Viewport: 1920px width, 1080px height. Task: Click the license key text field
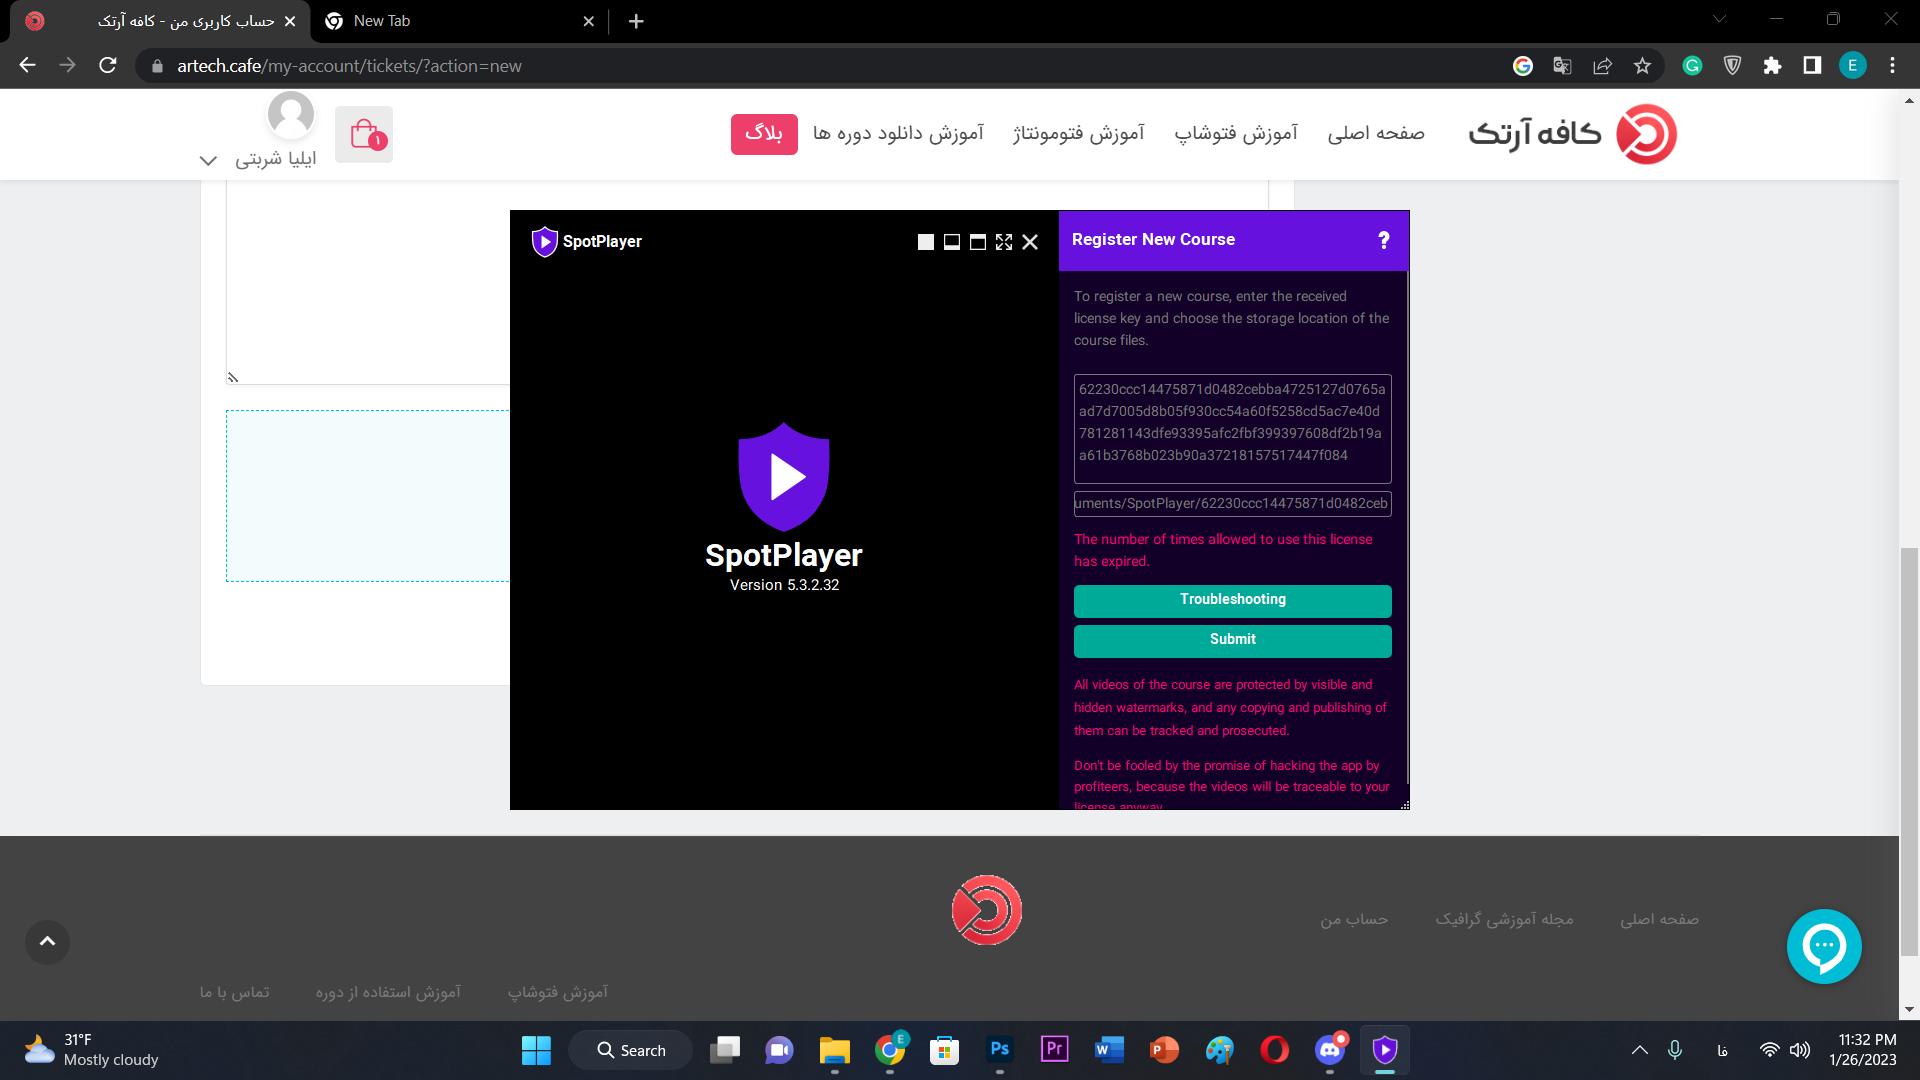(x=1232, y=428)
